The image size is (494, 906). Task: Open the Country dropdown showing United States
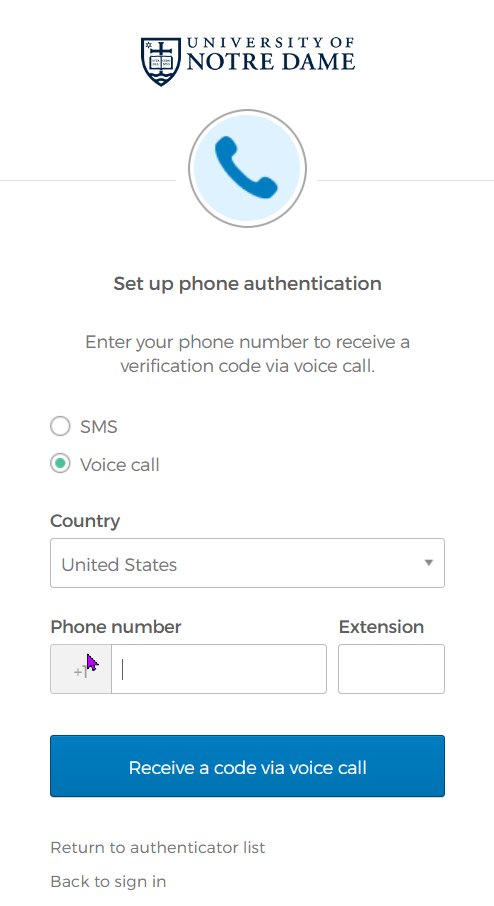point(247,563)
